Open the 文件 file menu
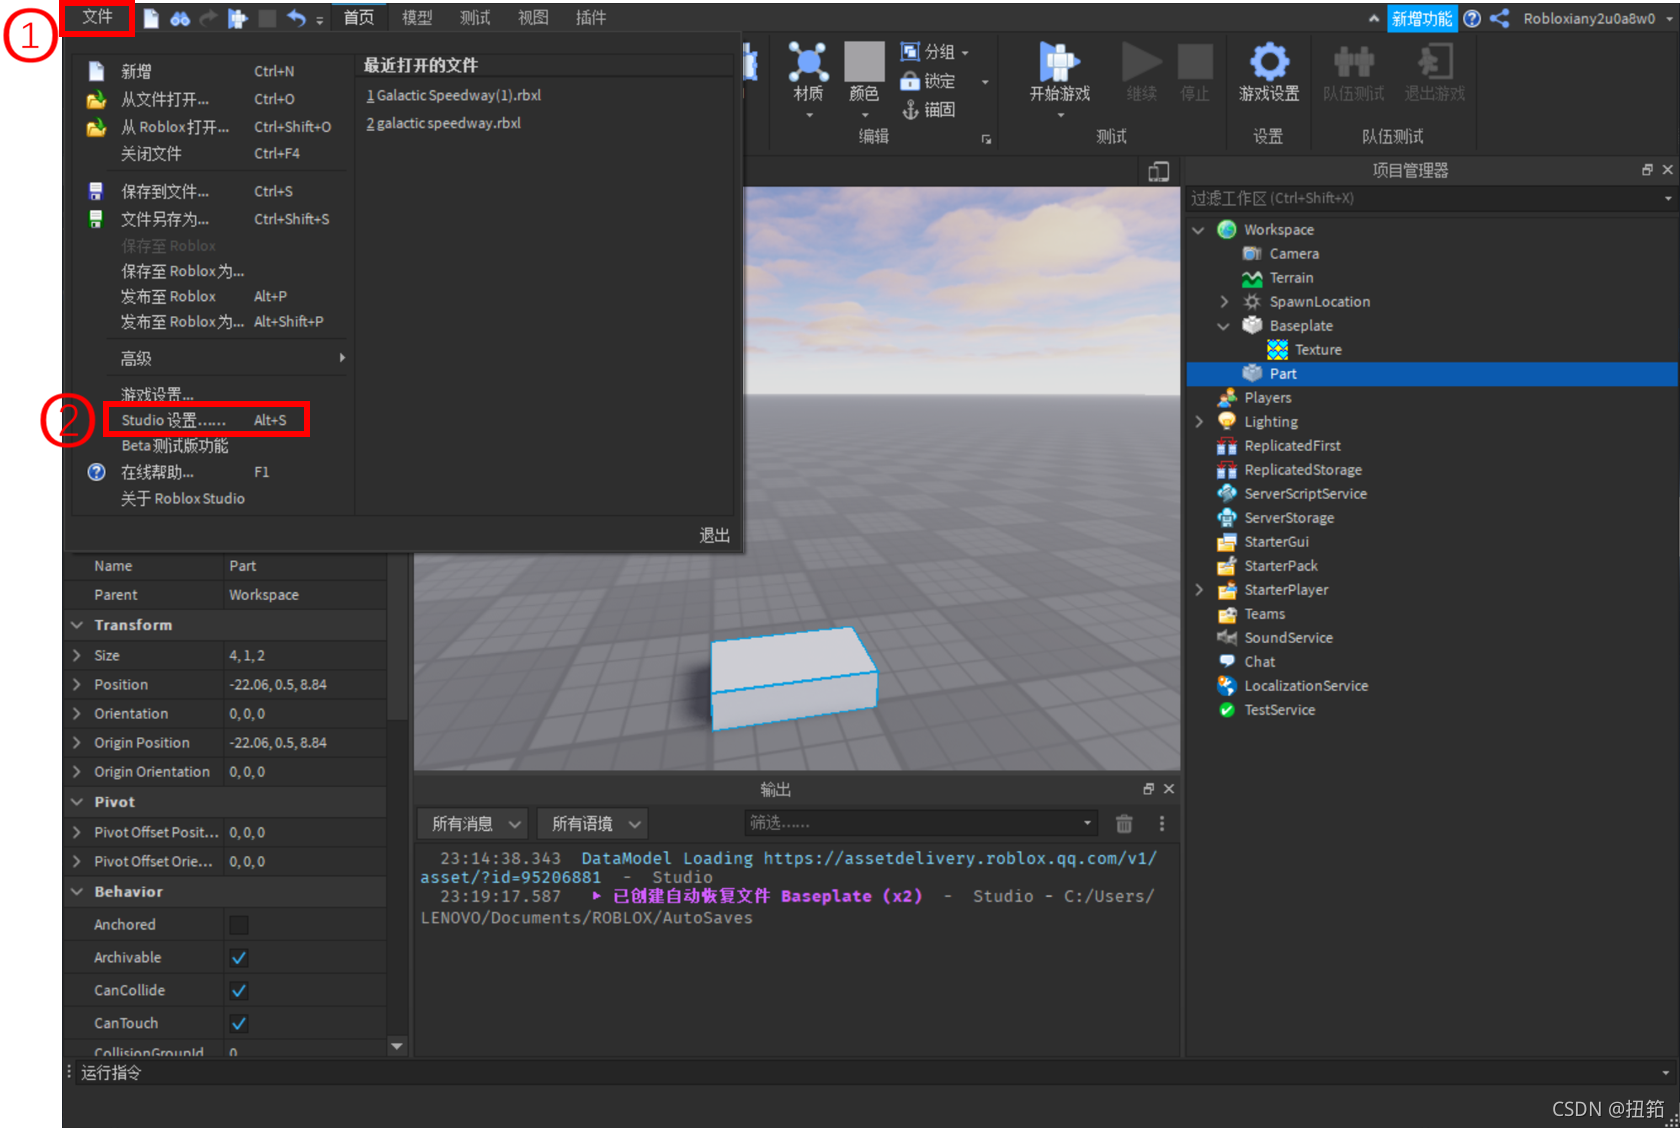The image size is (1680, 1128). [x=97, y=17]
